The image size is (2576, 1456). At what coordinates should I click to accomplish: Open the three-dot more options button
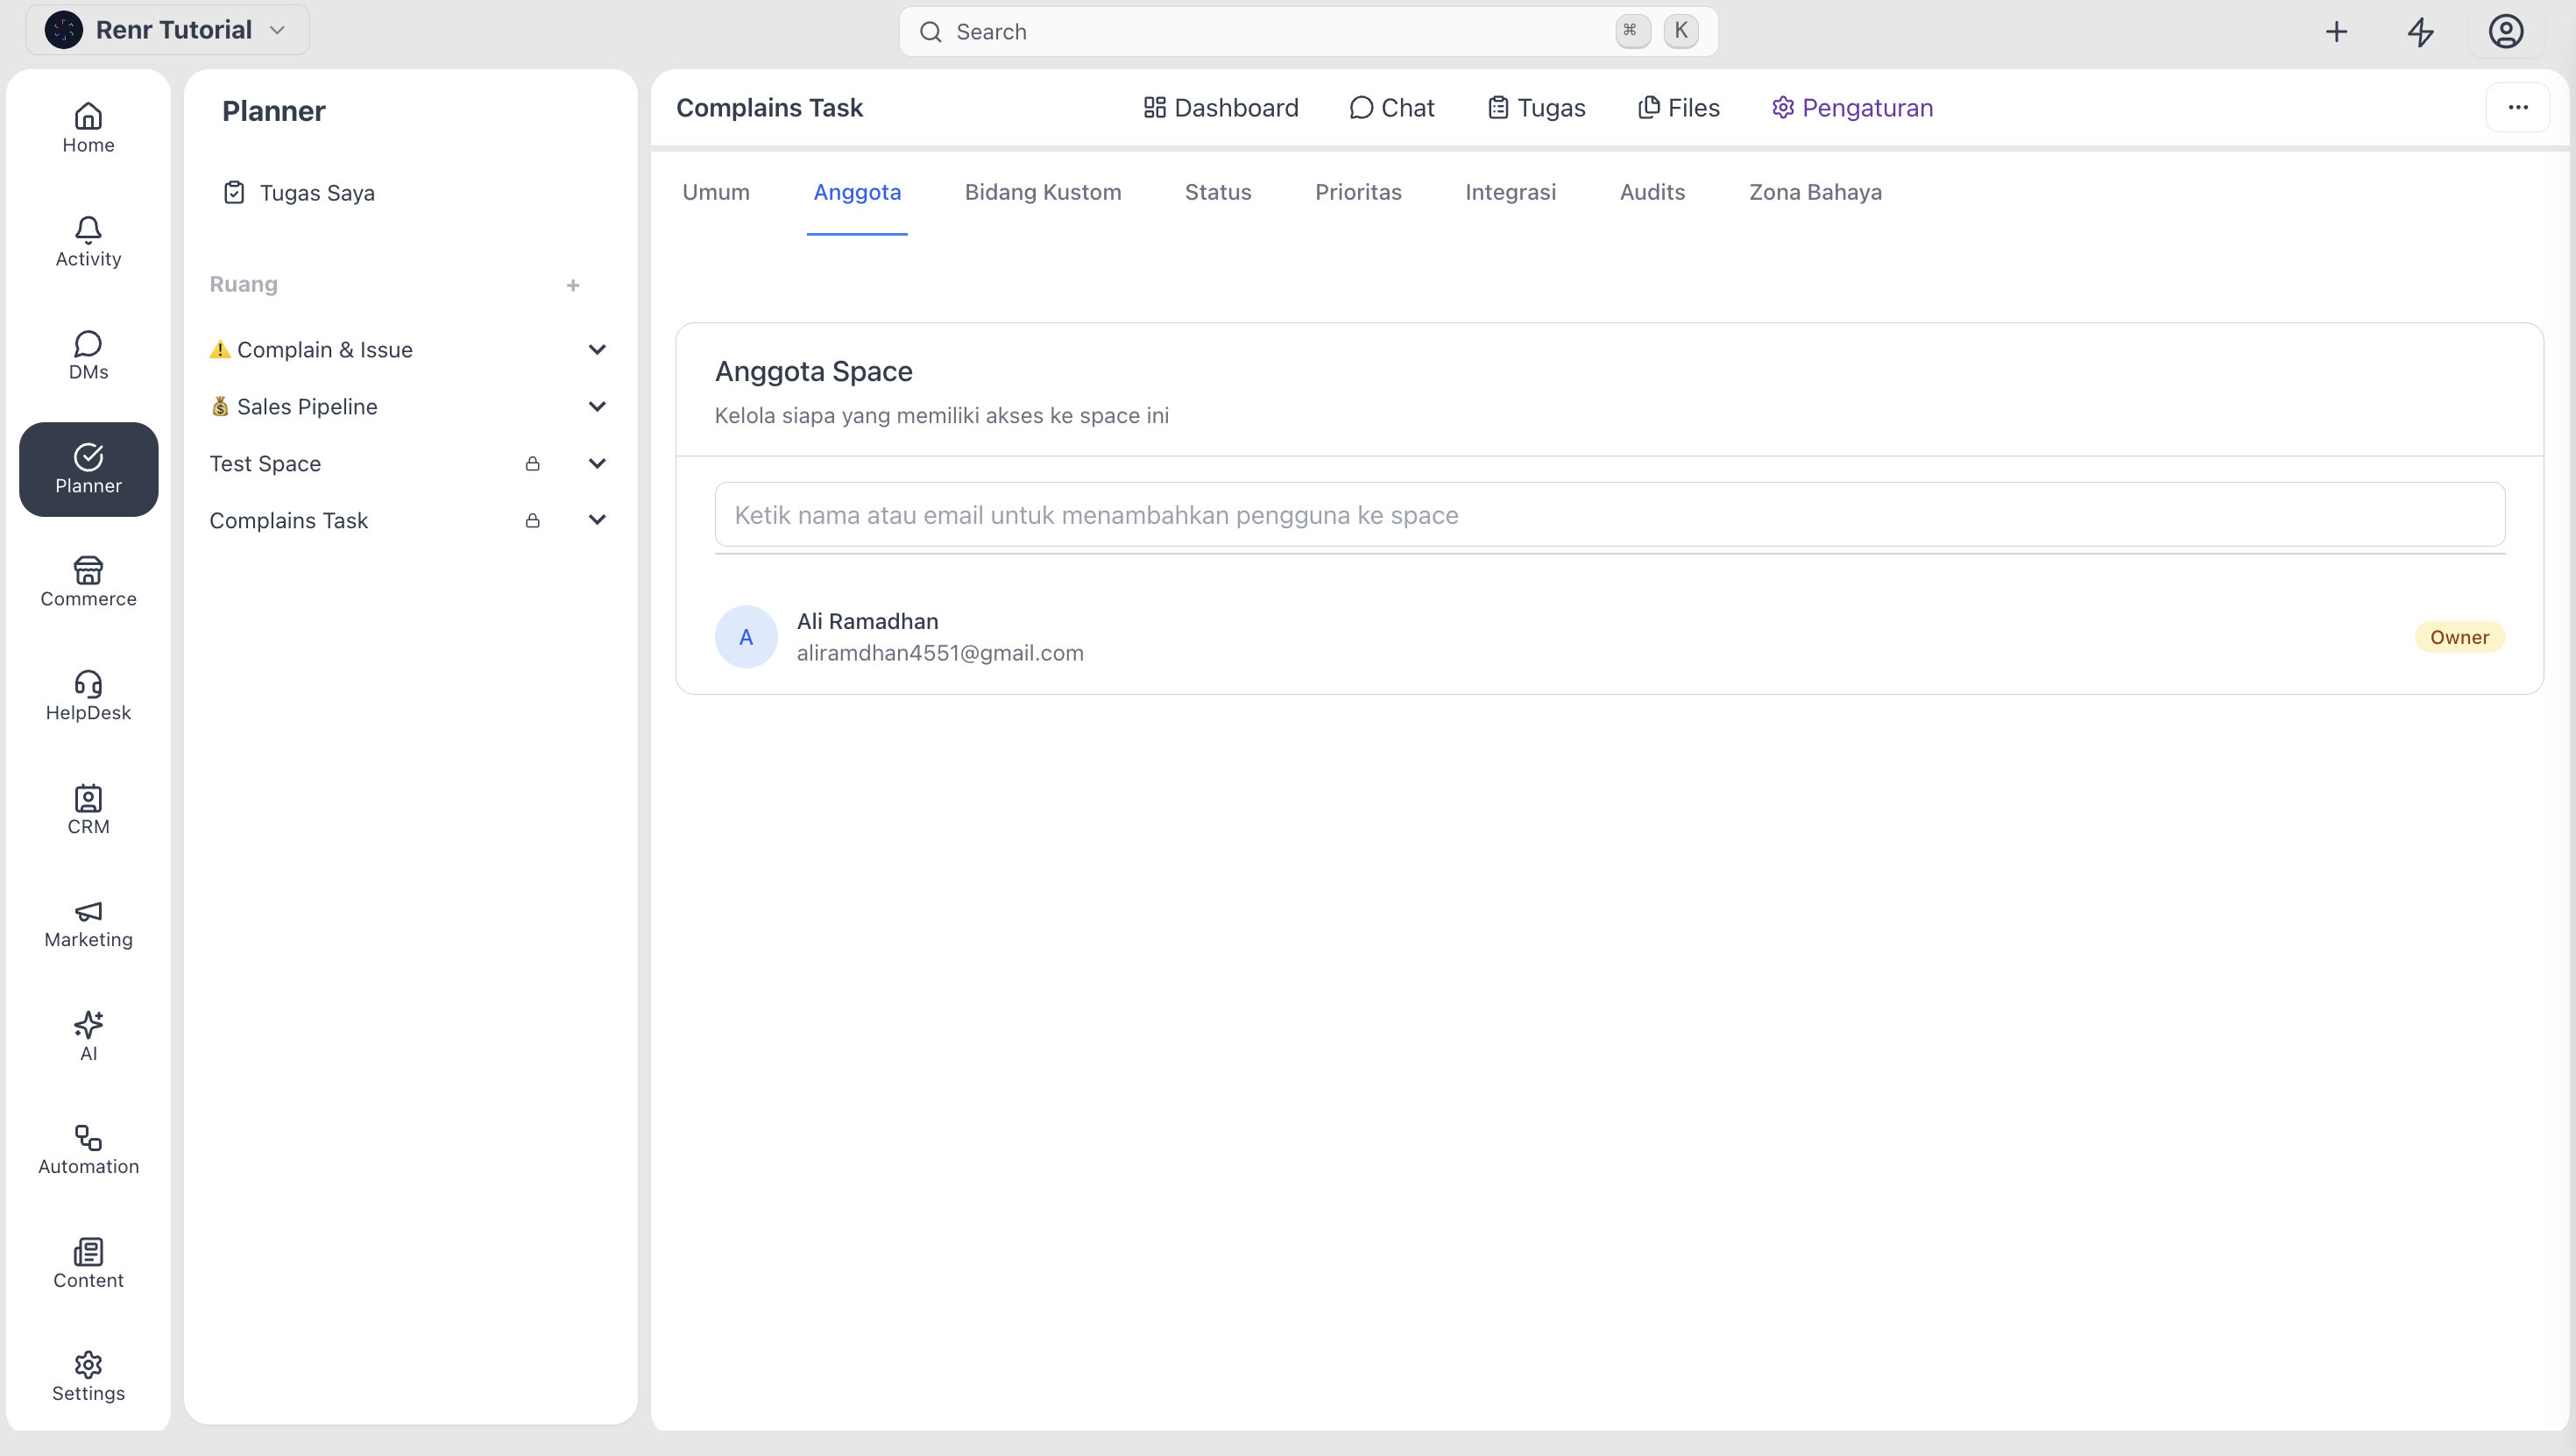point(2518,108)
